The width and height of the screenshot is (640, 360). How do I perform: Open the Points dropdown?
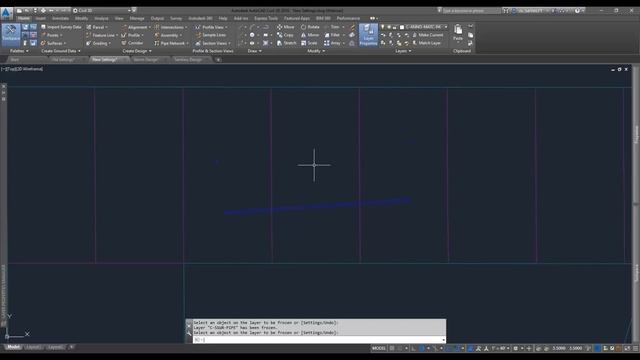coord(51,35)
